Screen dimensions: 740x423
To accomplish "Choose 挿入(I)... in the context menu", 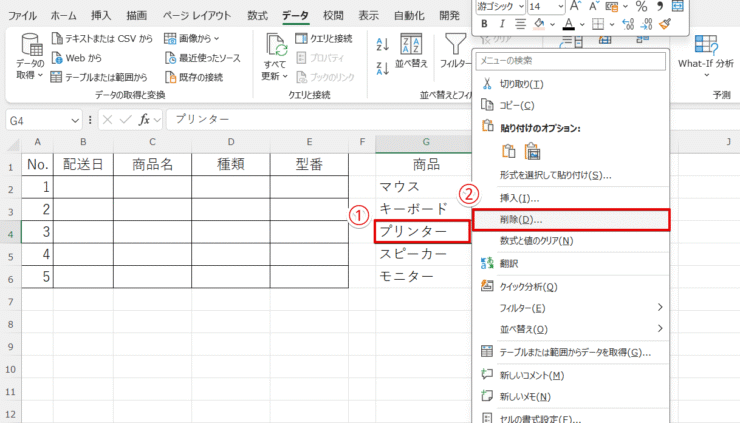I will click(571, 198).
